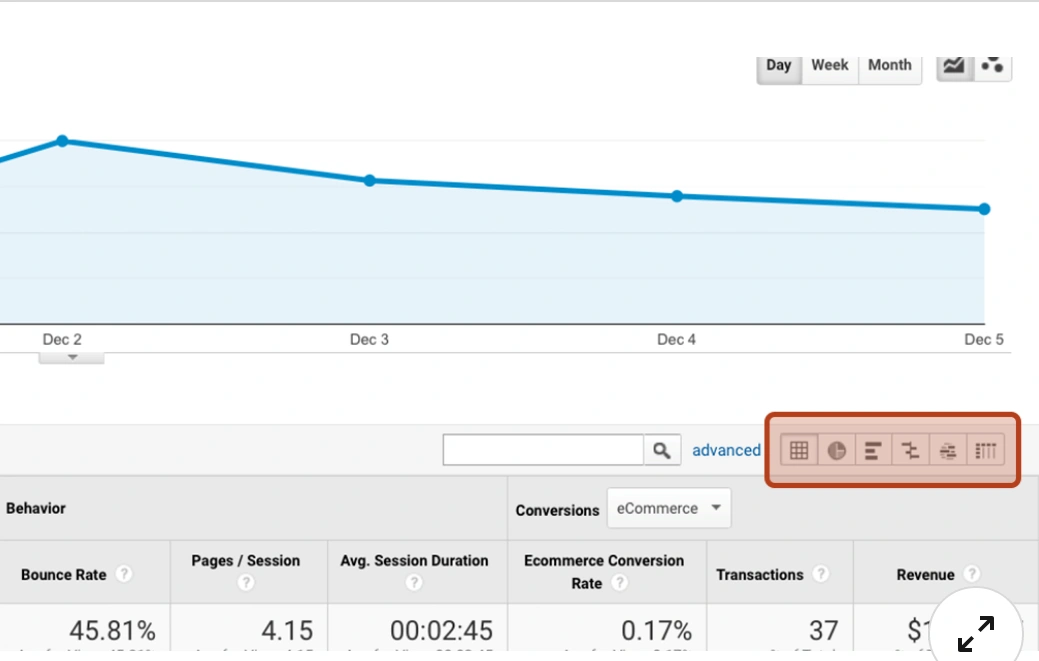Switch to the percentage pie chart view
Screen dimensions: 1039x661
coord(836,450)
